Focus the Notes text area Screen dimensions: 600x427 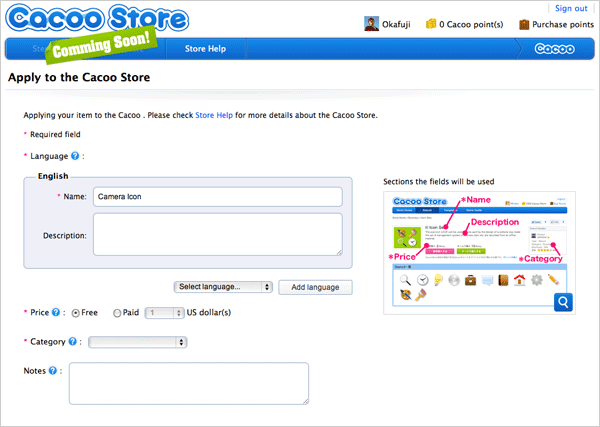pos(189,383)
